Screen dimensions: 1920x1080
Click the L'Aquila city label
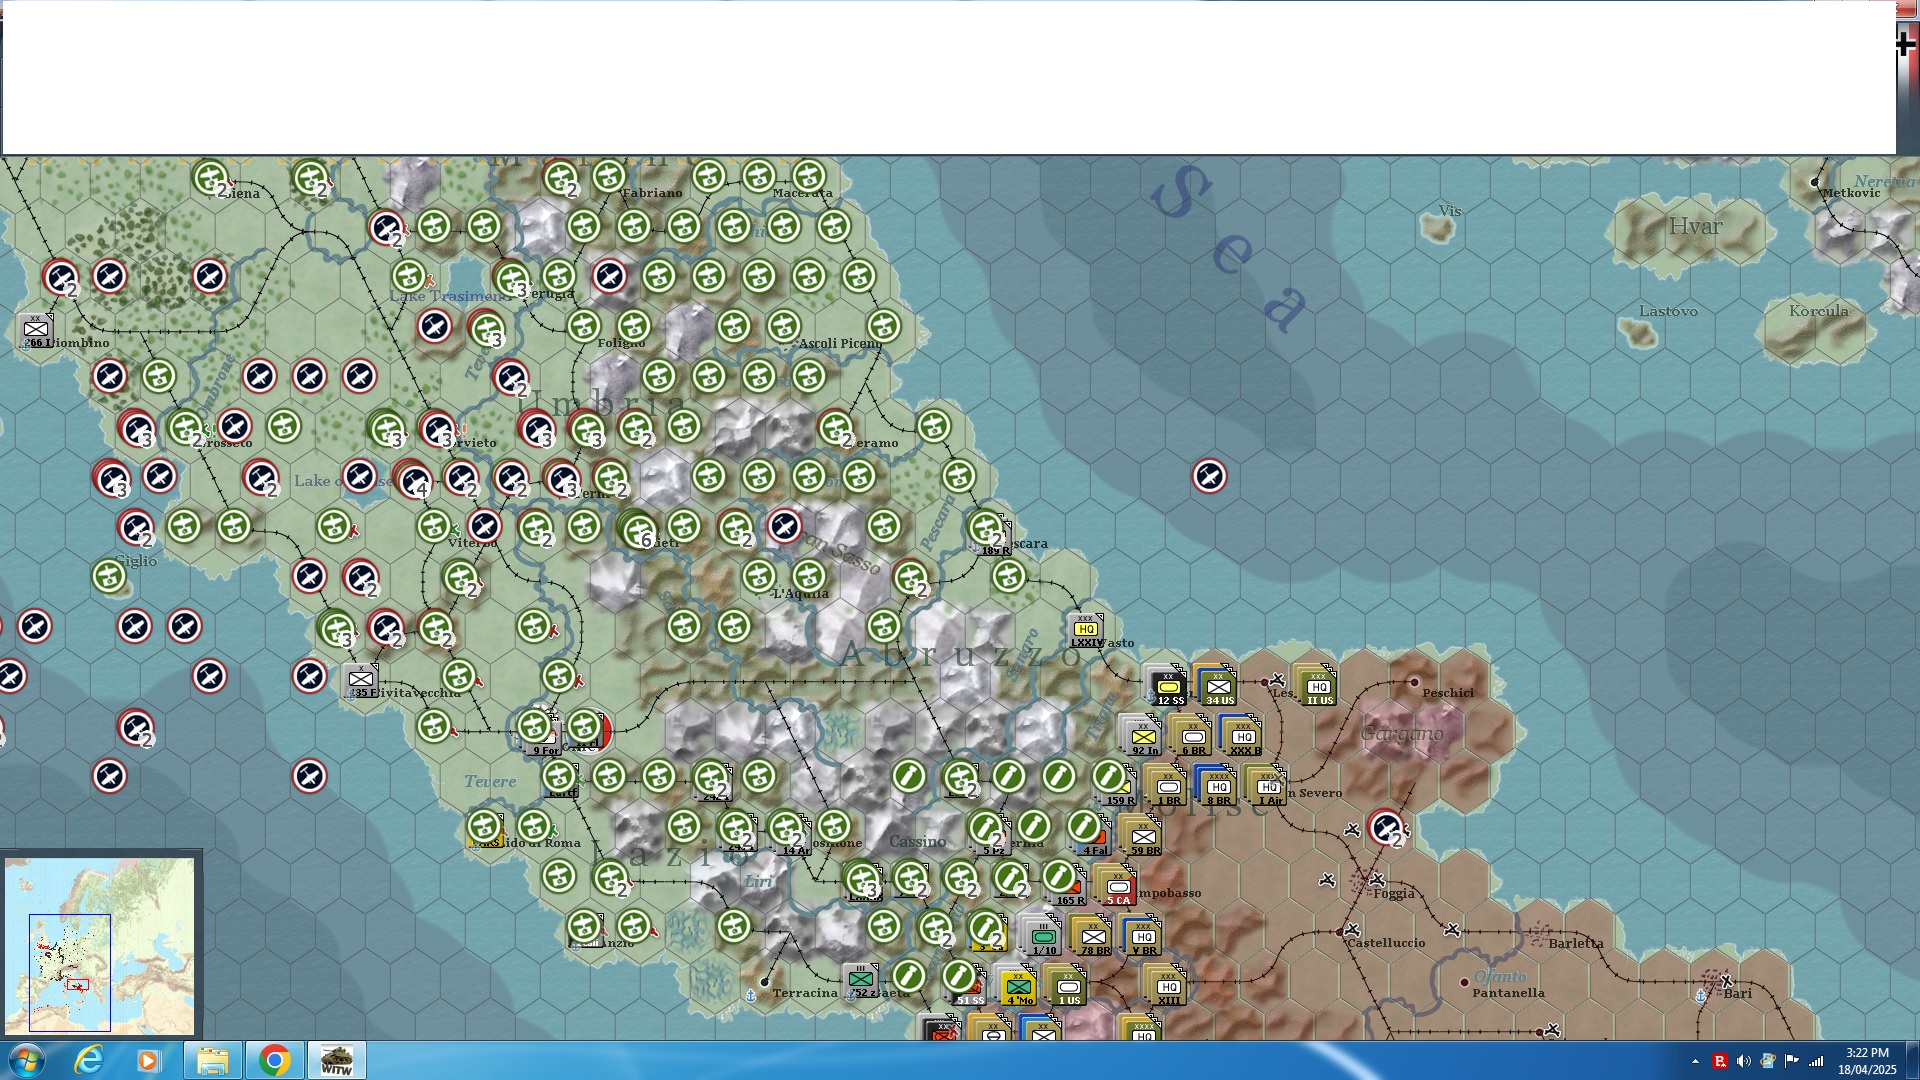(x=801, y=593)
